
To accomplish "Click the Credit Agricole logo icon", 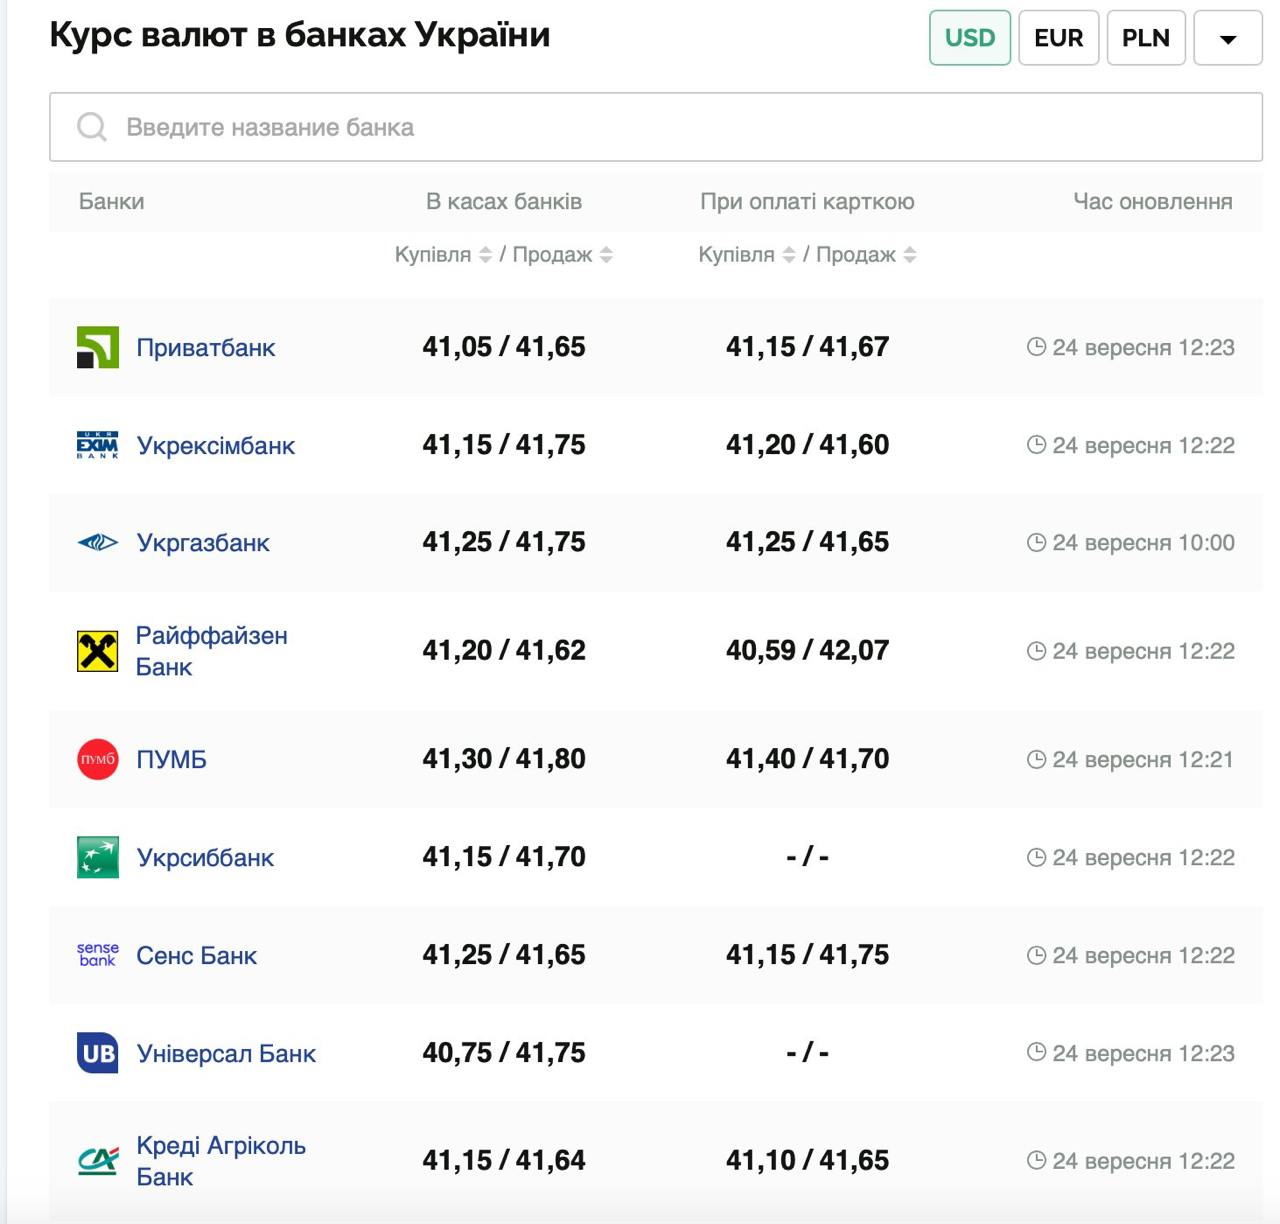I will [98, 1161].
